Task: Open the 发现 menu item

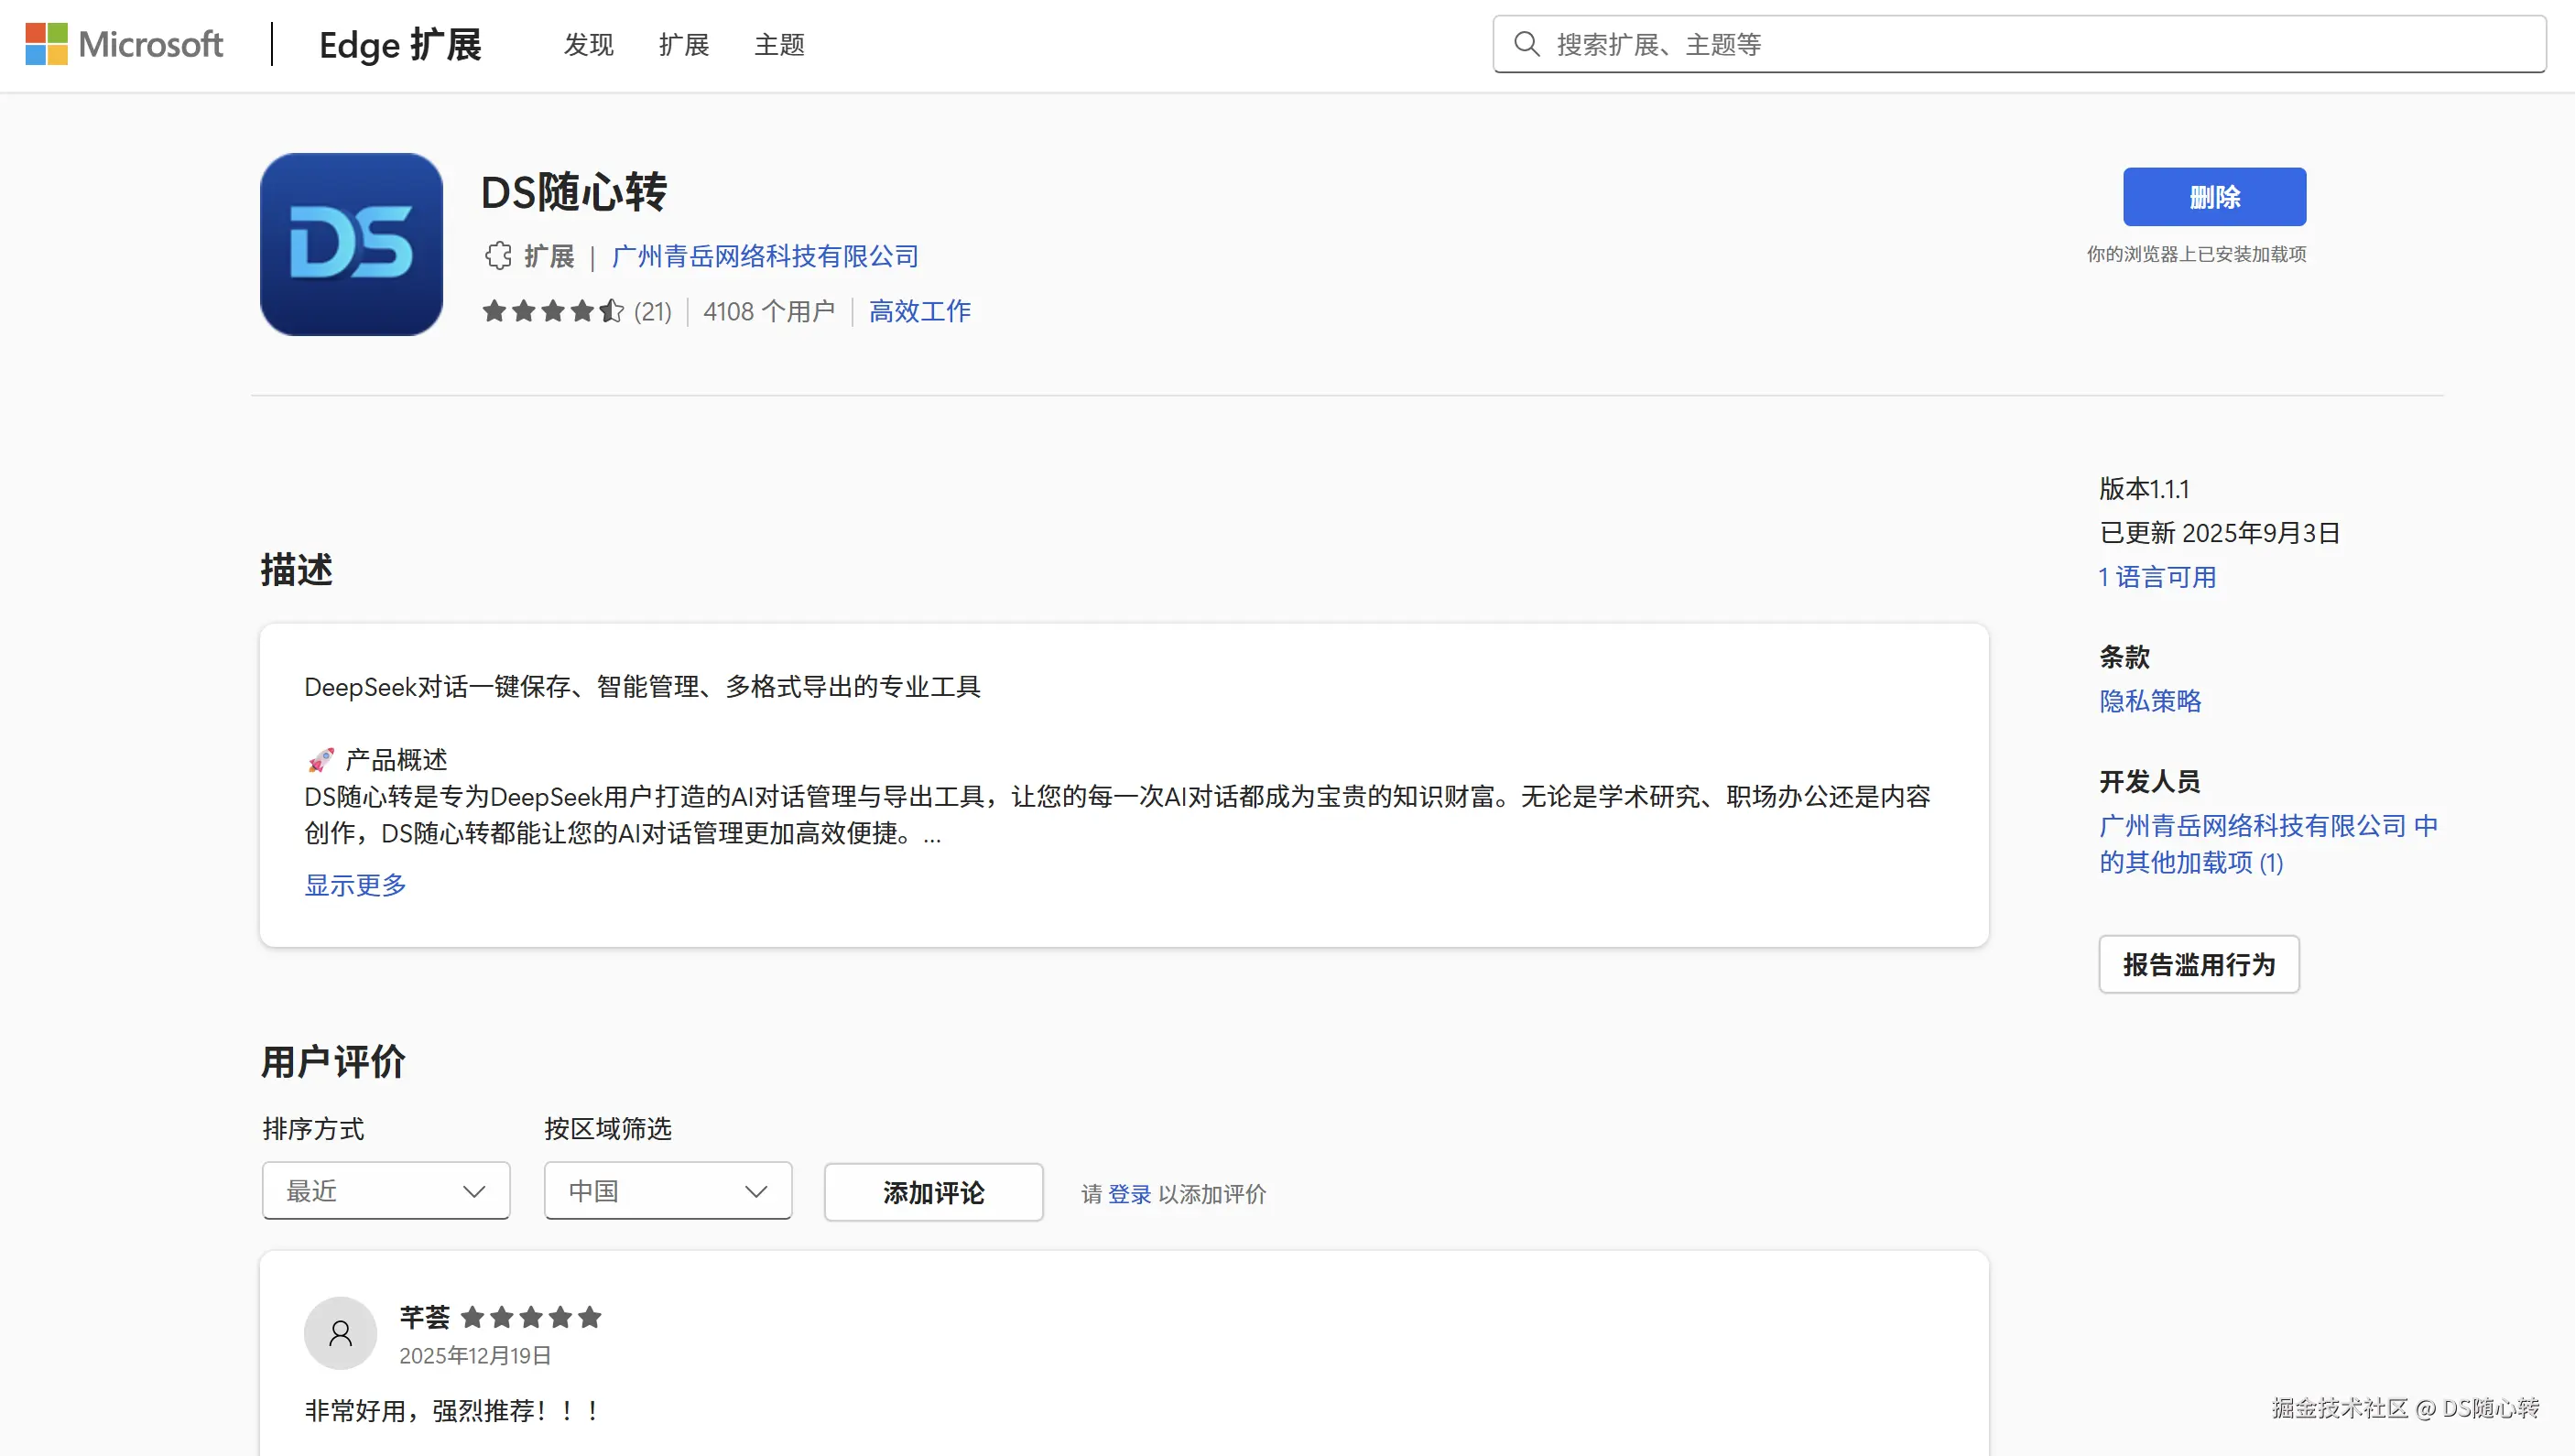Action: 589,45
